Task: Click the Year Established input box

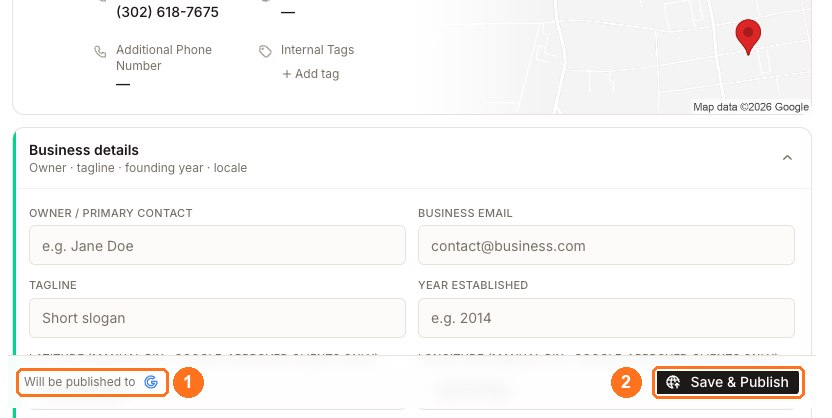Action: tap(606, 318)
